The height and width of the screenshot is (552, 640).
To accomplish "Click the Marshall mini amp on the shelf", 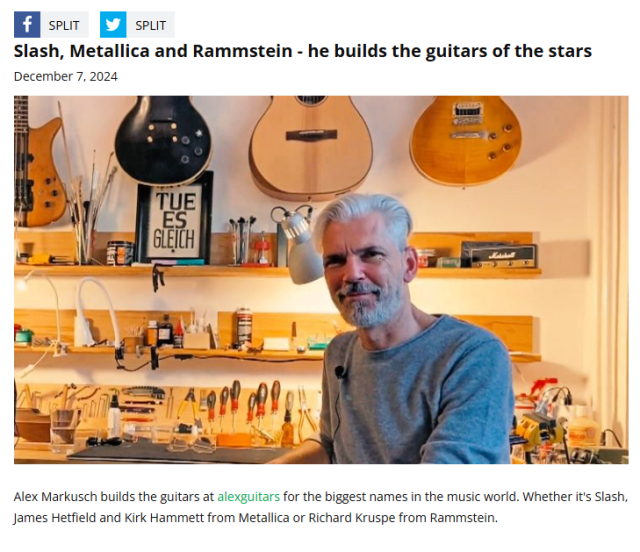I will [x=499, y=255].
